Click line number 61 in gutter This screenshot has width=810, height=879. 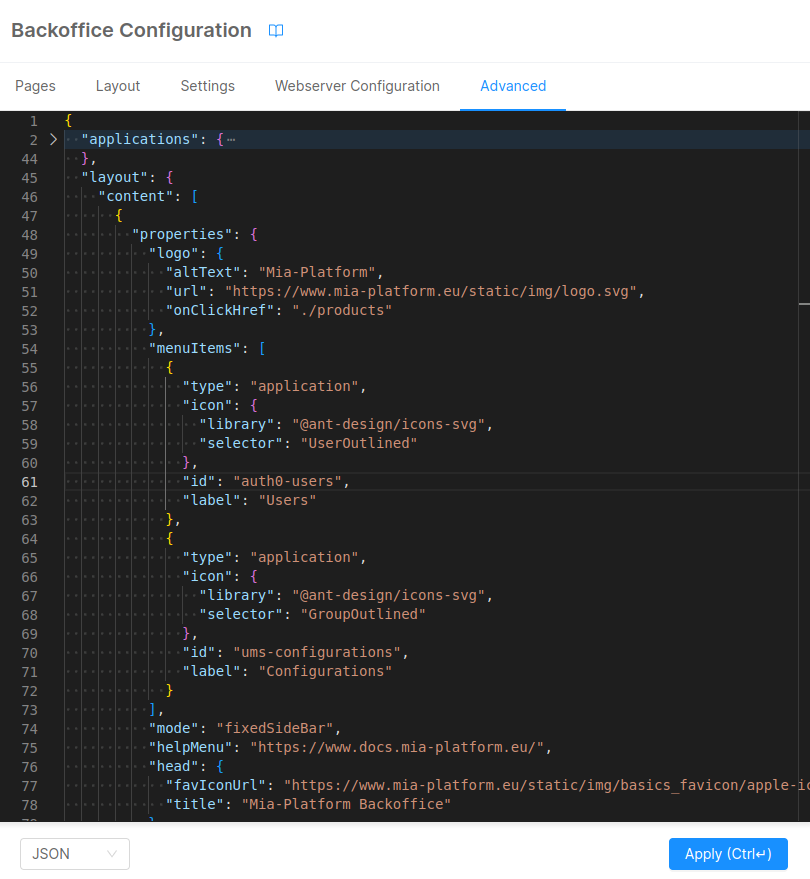29,482
